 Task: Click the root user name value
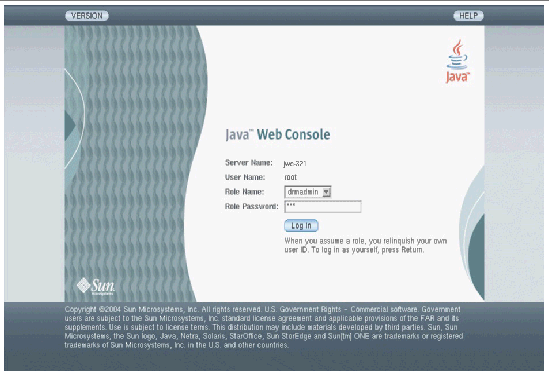point(291,177)
